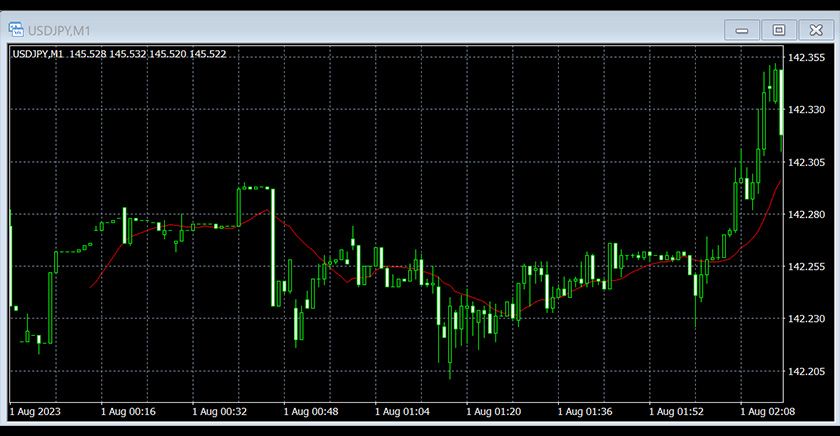Click the 142.355 price scale label

coord(806,58)
